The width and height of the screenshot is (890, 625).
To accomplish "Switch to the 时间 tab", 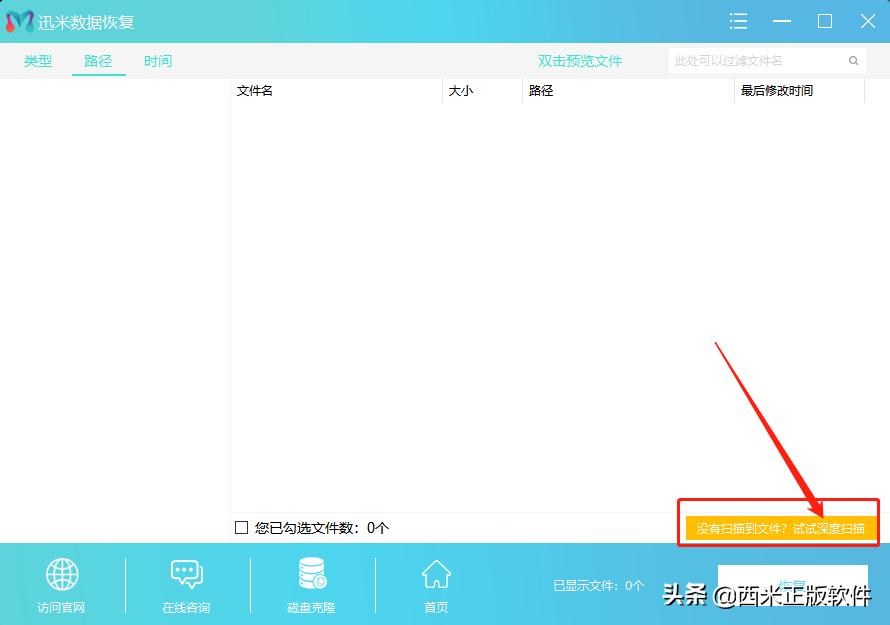I will (157, 60).
